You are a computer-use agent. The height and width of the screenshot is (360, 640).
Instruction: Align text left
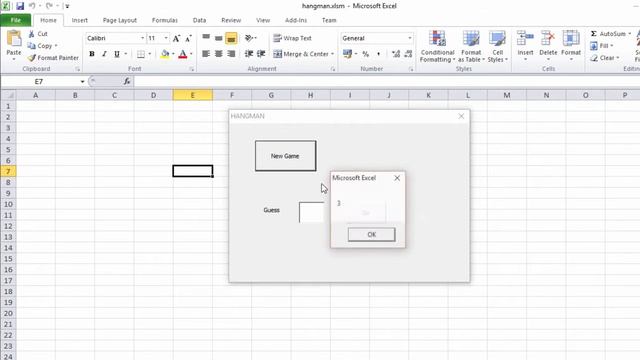pyautogui.click(x=206, y=54)
